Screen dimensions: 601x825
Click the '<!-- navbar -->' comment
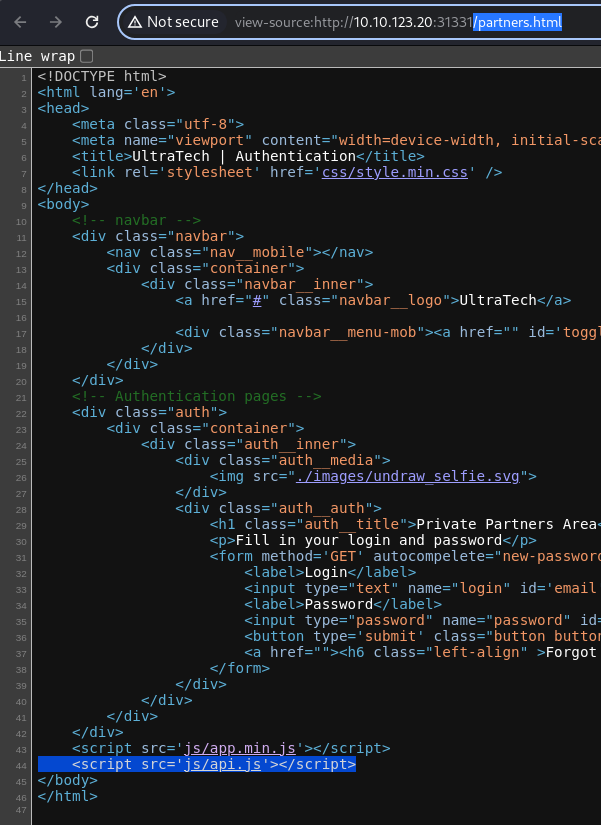pos(136,220)
